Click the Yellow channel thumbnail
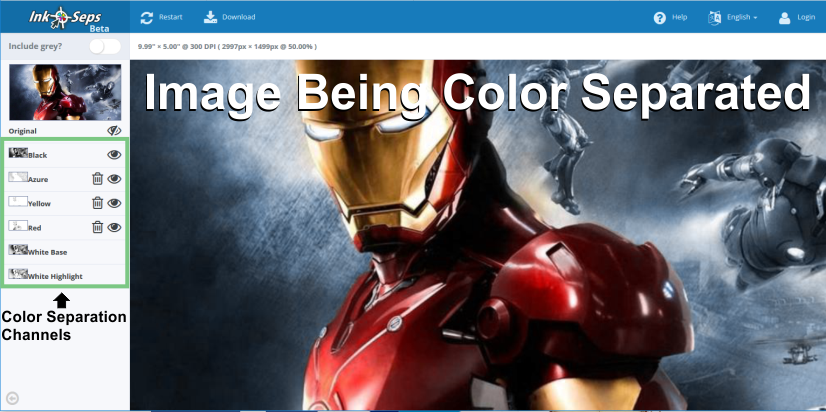 18,201
